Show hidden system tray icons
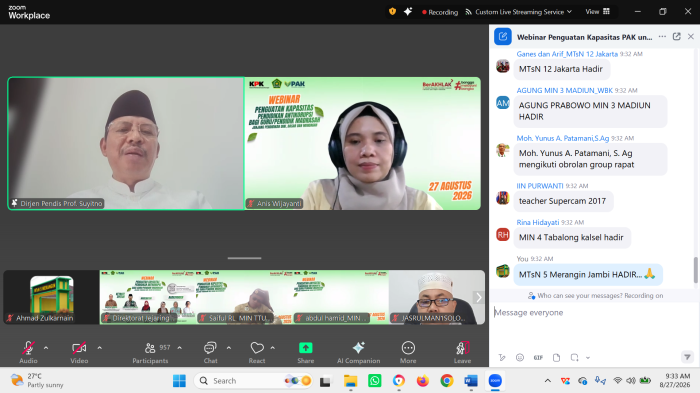This screenshot has height=393, width=700. [x=548, y=380]
